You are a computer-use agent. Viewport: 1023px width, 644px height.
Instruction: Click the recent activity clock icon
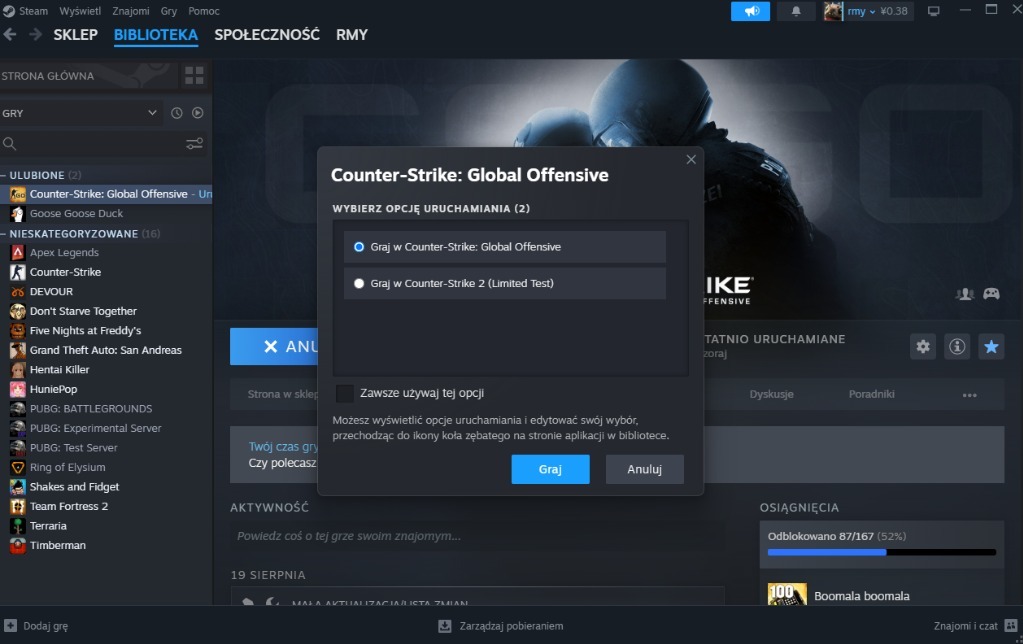point(176,113)
